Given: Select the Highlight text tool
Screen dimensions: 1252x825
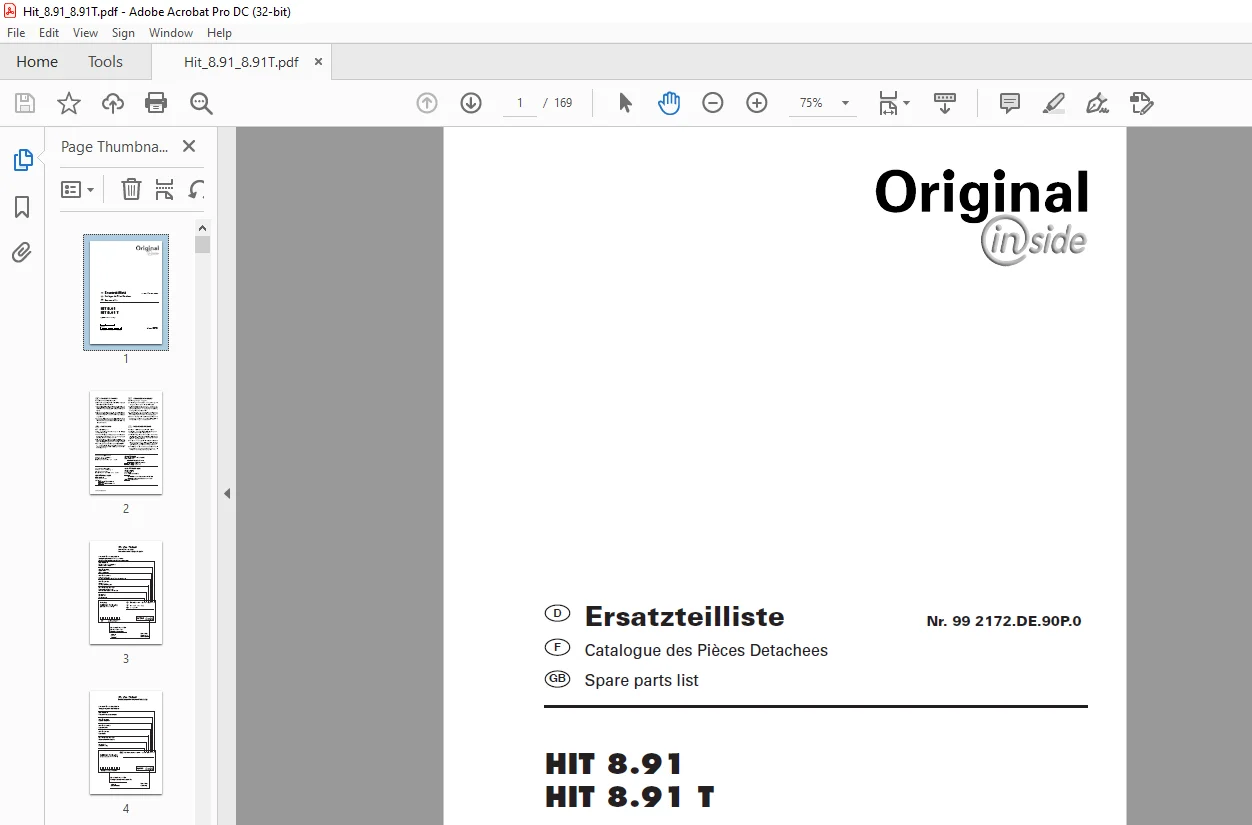Looking at the screenshot, I should tap(1054, 103).
